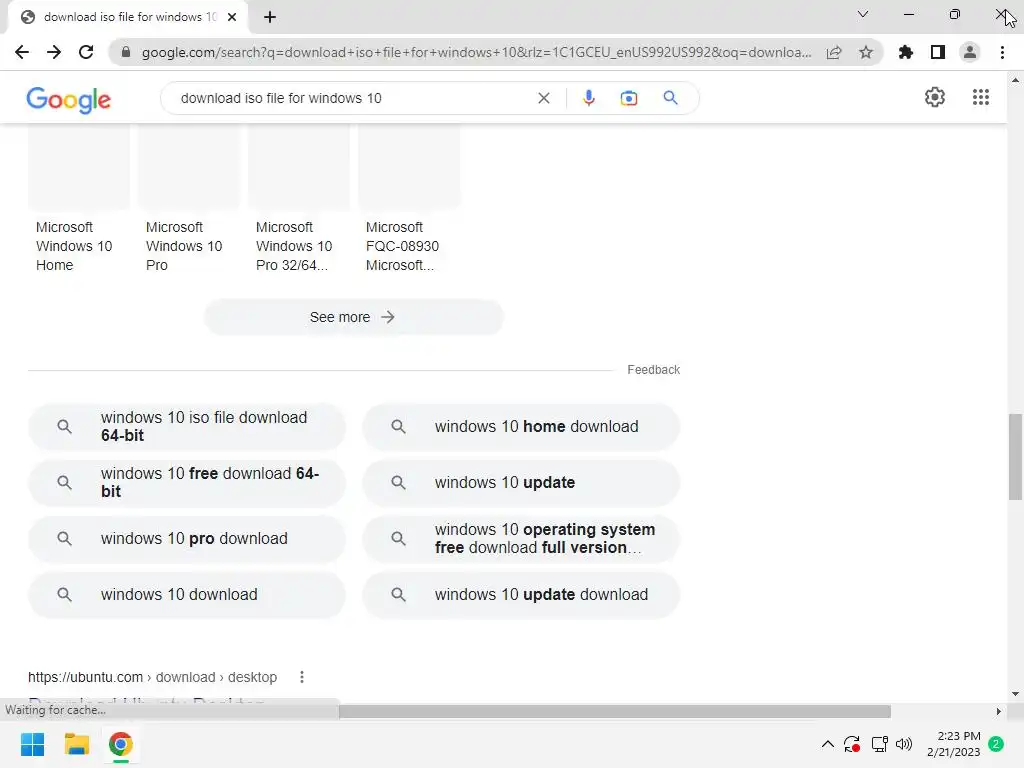Screen dimensions: 1024x768
Task: Open the notification badge showing 2
Action: point(996,744)
